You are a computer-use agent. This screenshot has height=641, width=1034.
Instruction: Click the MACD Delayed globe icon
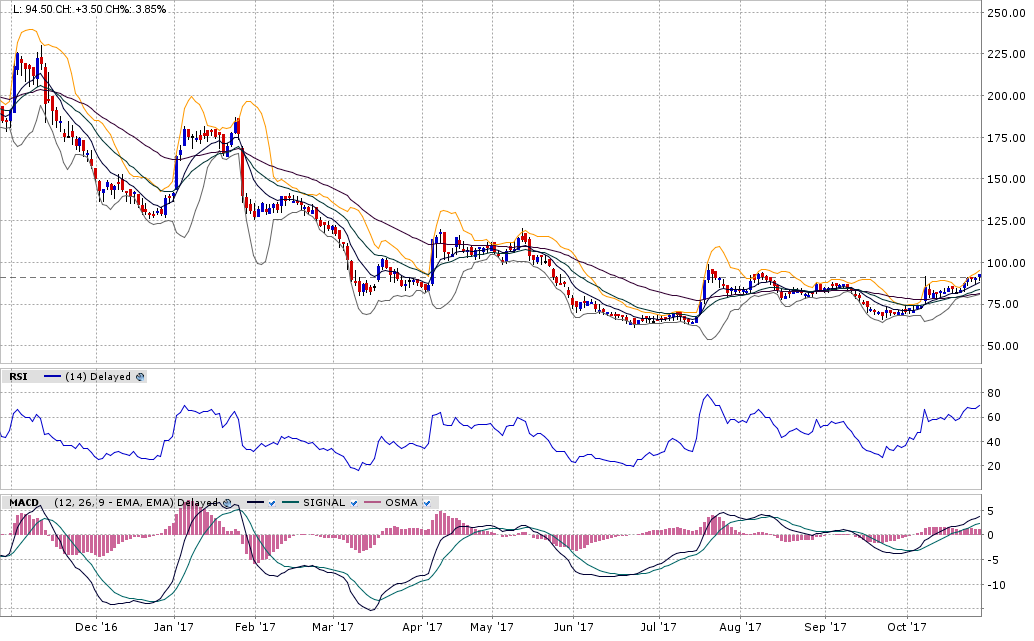coord(227,502)
